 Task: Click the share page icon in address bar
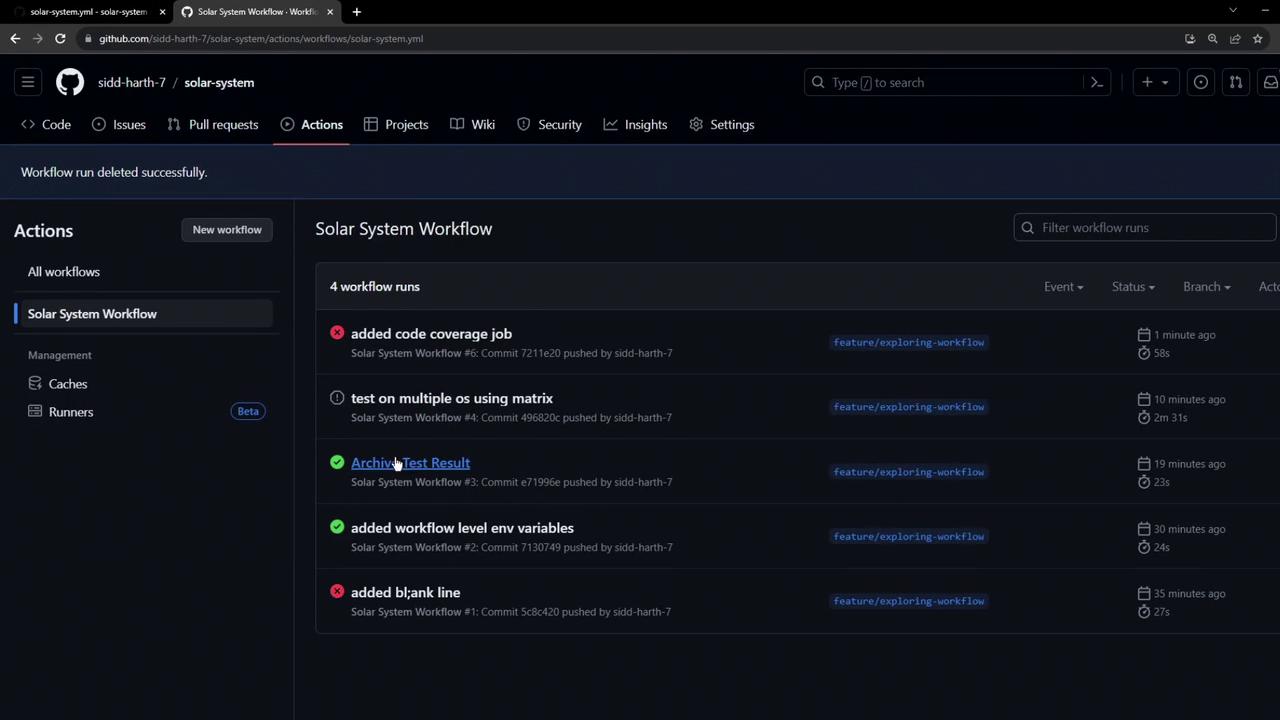[x=1235, y=38]
